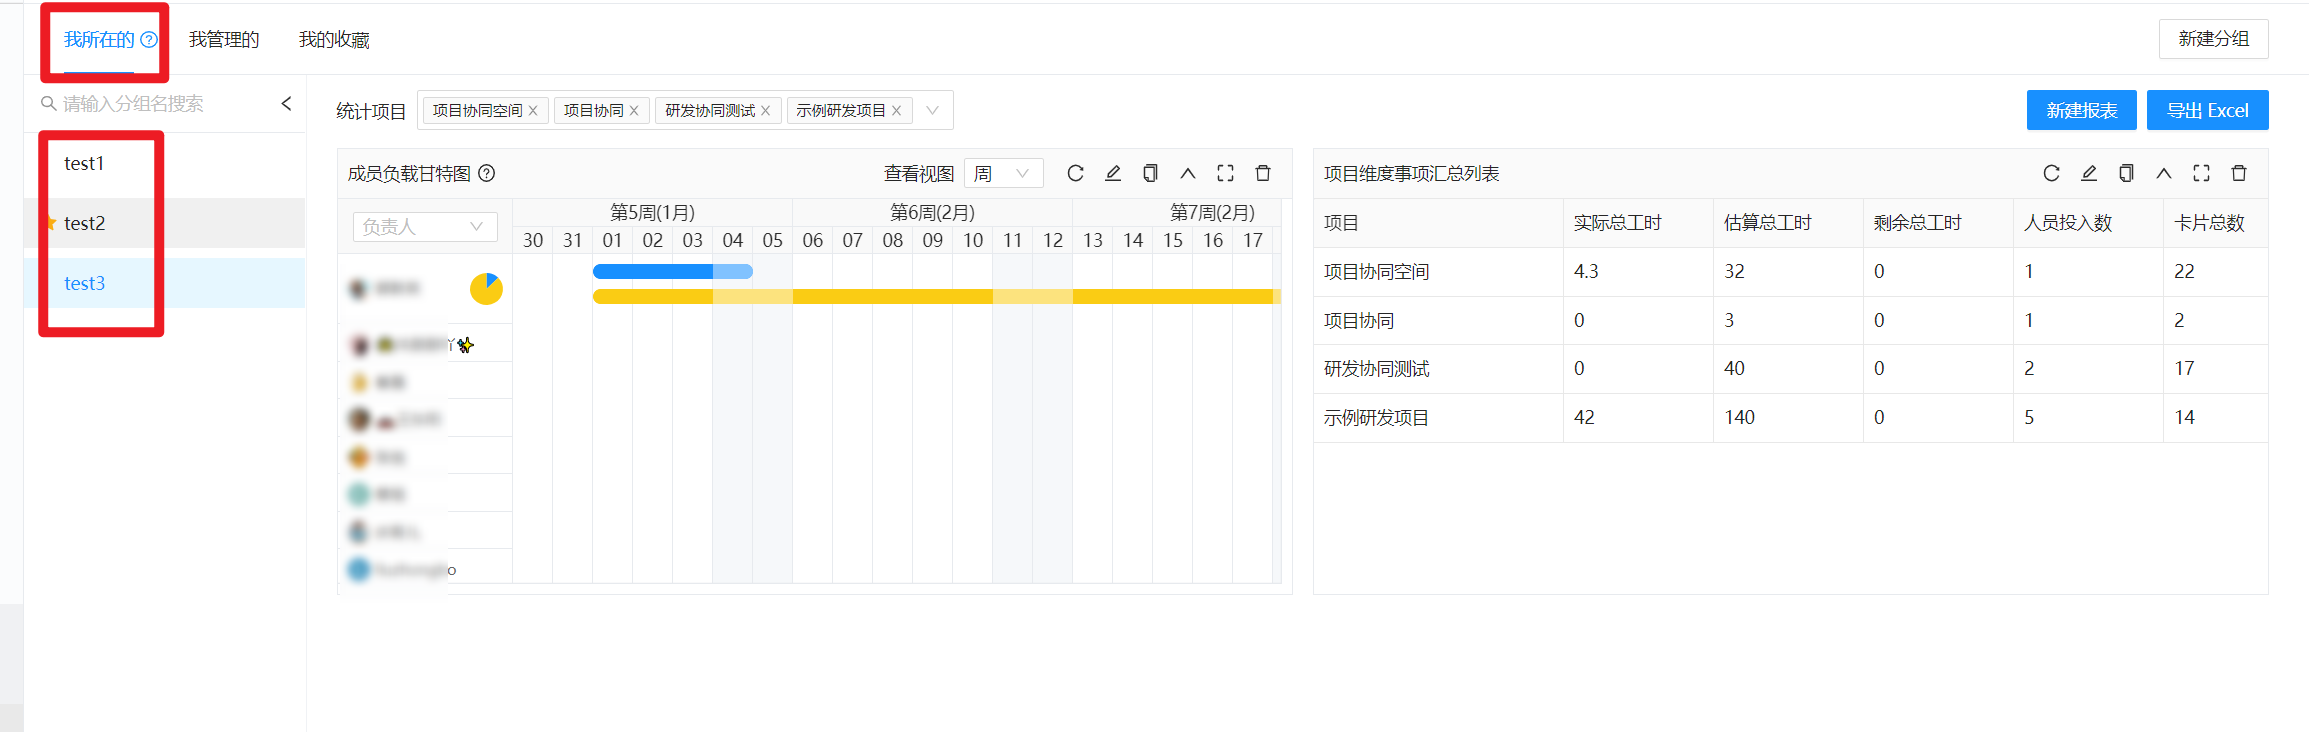The height and width of the screenshot is (732, 2309).
Task: Click the yellow pie chart load indicator
Action: [x=486, y=289]
